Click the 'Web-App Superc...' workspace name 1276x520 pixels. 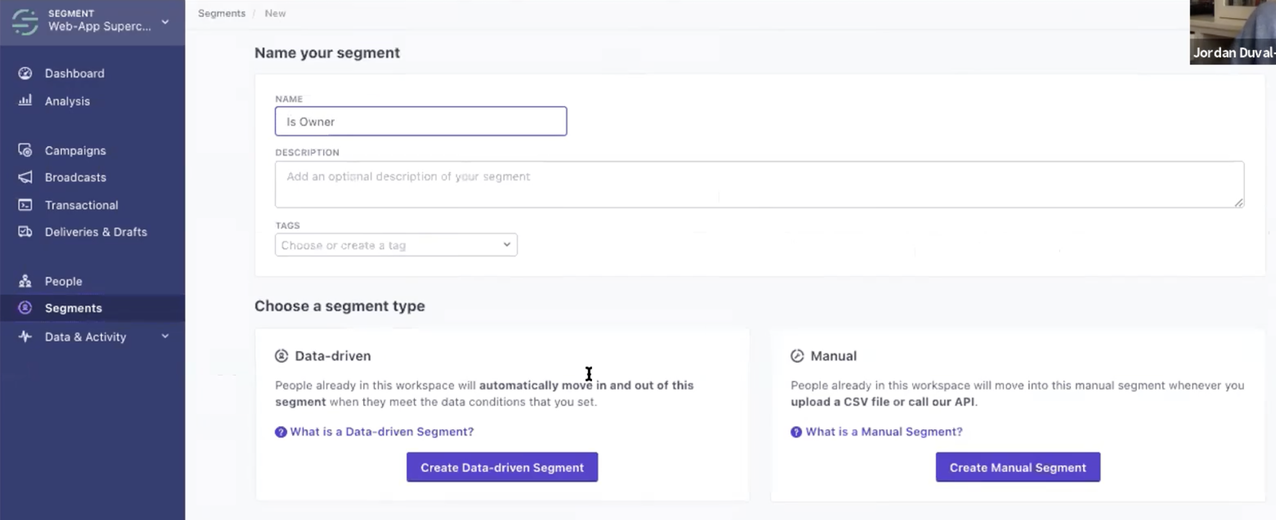[100, 27]
